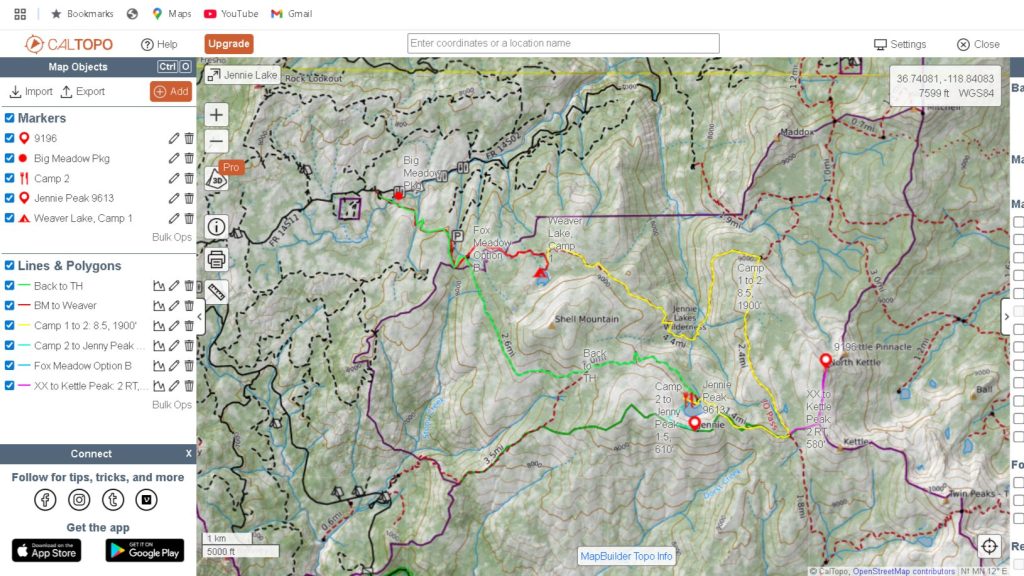Click the orange Upgrade button
The image size is (1024, 576).
click(229, 44)
